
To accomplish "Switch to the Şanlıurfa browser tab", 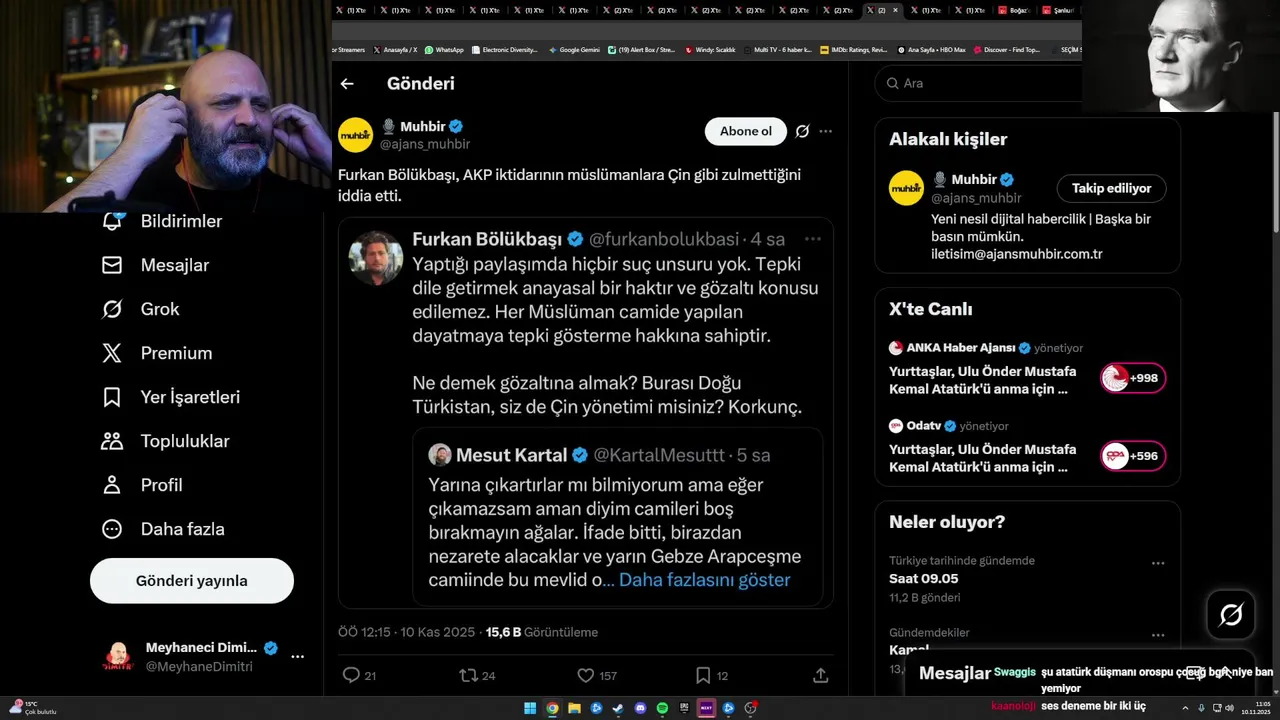I will [x=1058, y=10].
